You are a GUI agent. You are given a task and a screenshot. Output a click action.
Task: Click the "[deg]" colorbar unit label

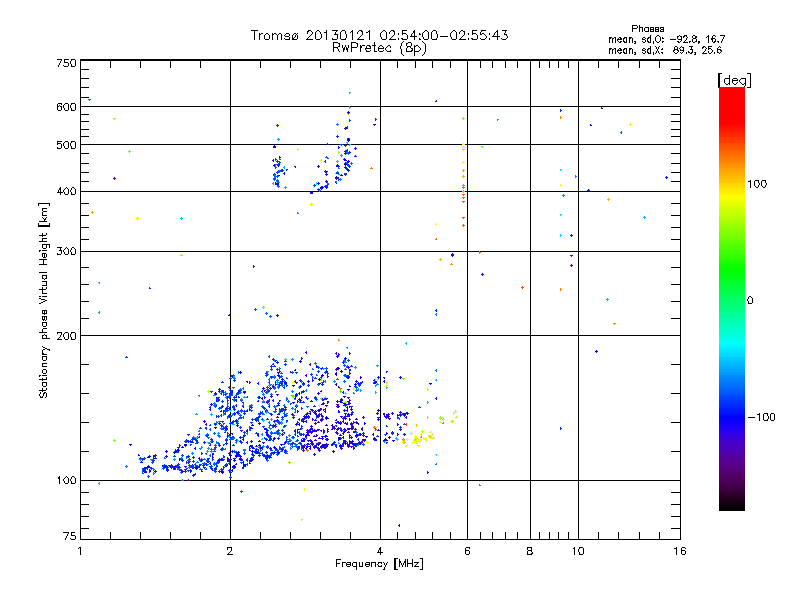pos(734,80)
